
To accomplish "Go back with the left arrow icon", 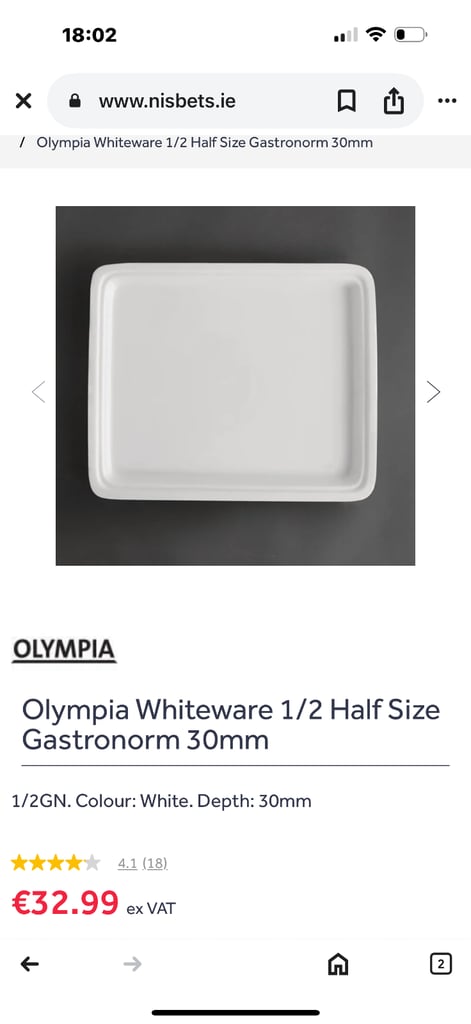I will point(29,963).
